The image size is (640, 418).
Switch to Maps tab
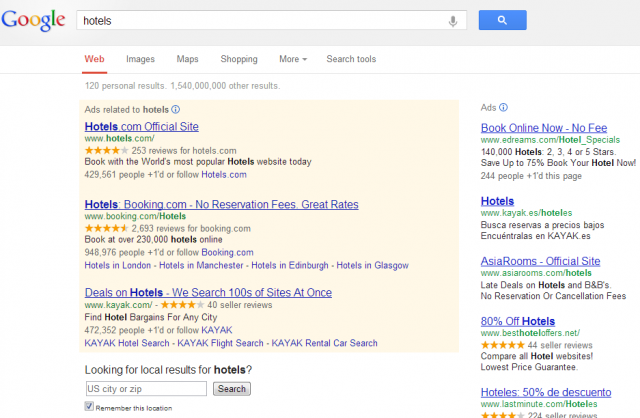click(x=187, y=59)
